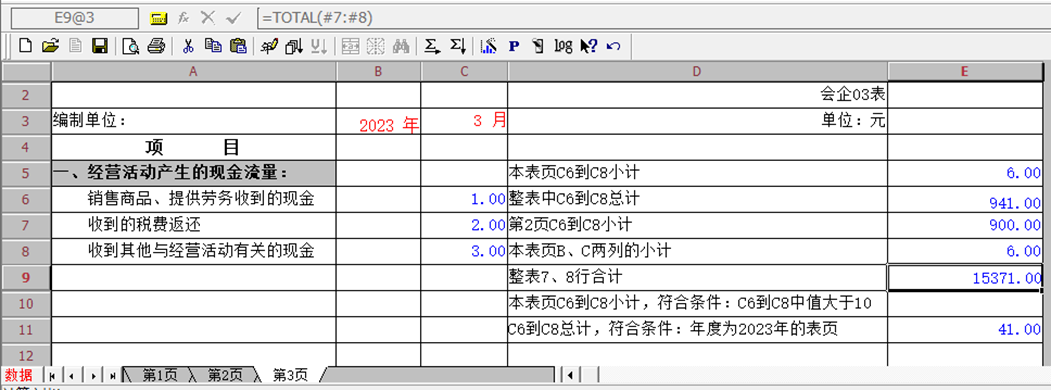Image resolution: width=1051 pixels, height=390 pixels.
Task: Click the pen-and-chart toolbar icon
Action: pos(269,46)
